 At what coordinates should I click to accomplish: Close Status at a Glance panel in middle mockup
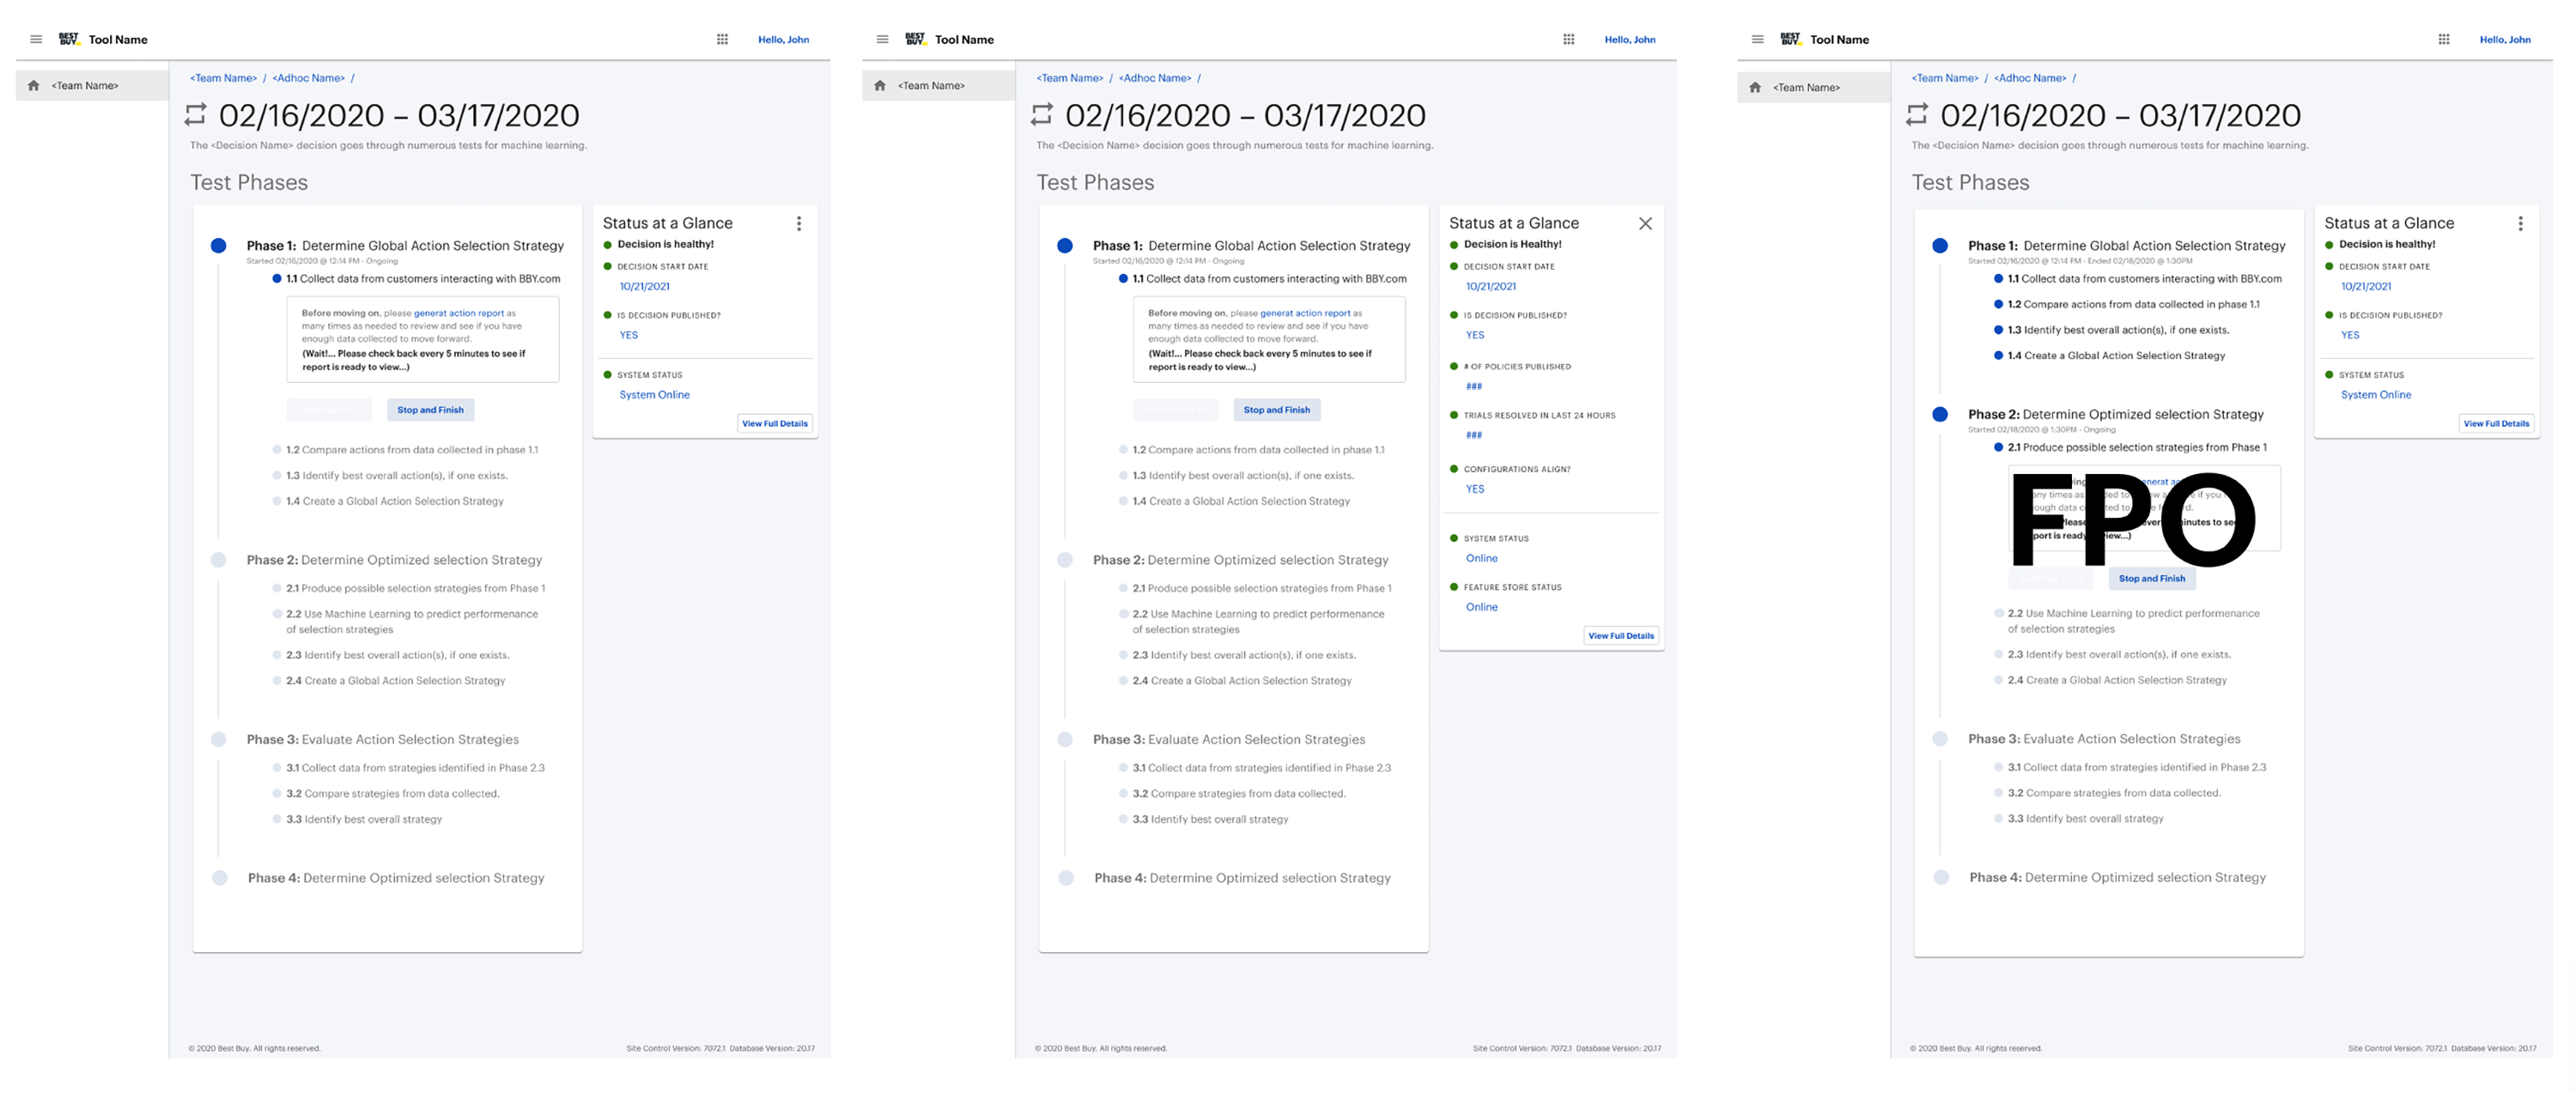1645,224
